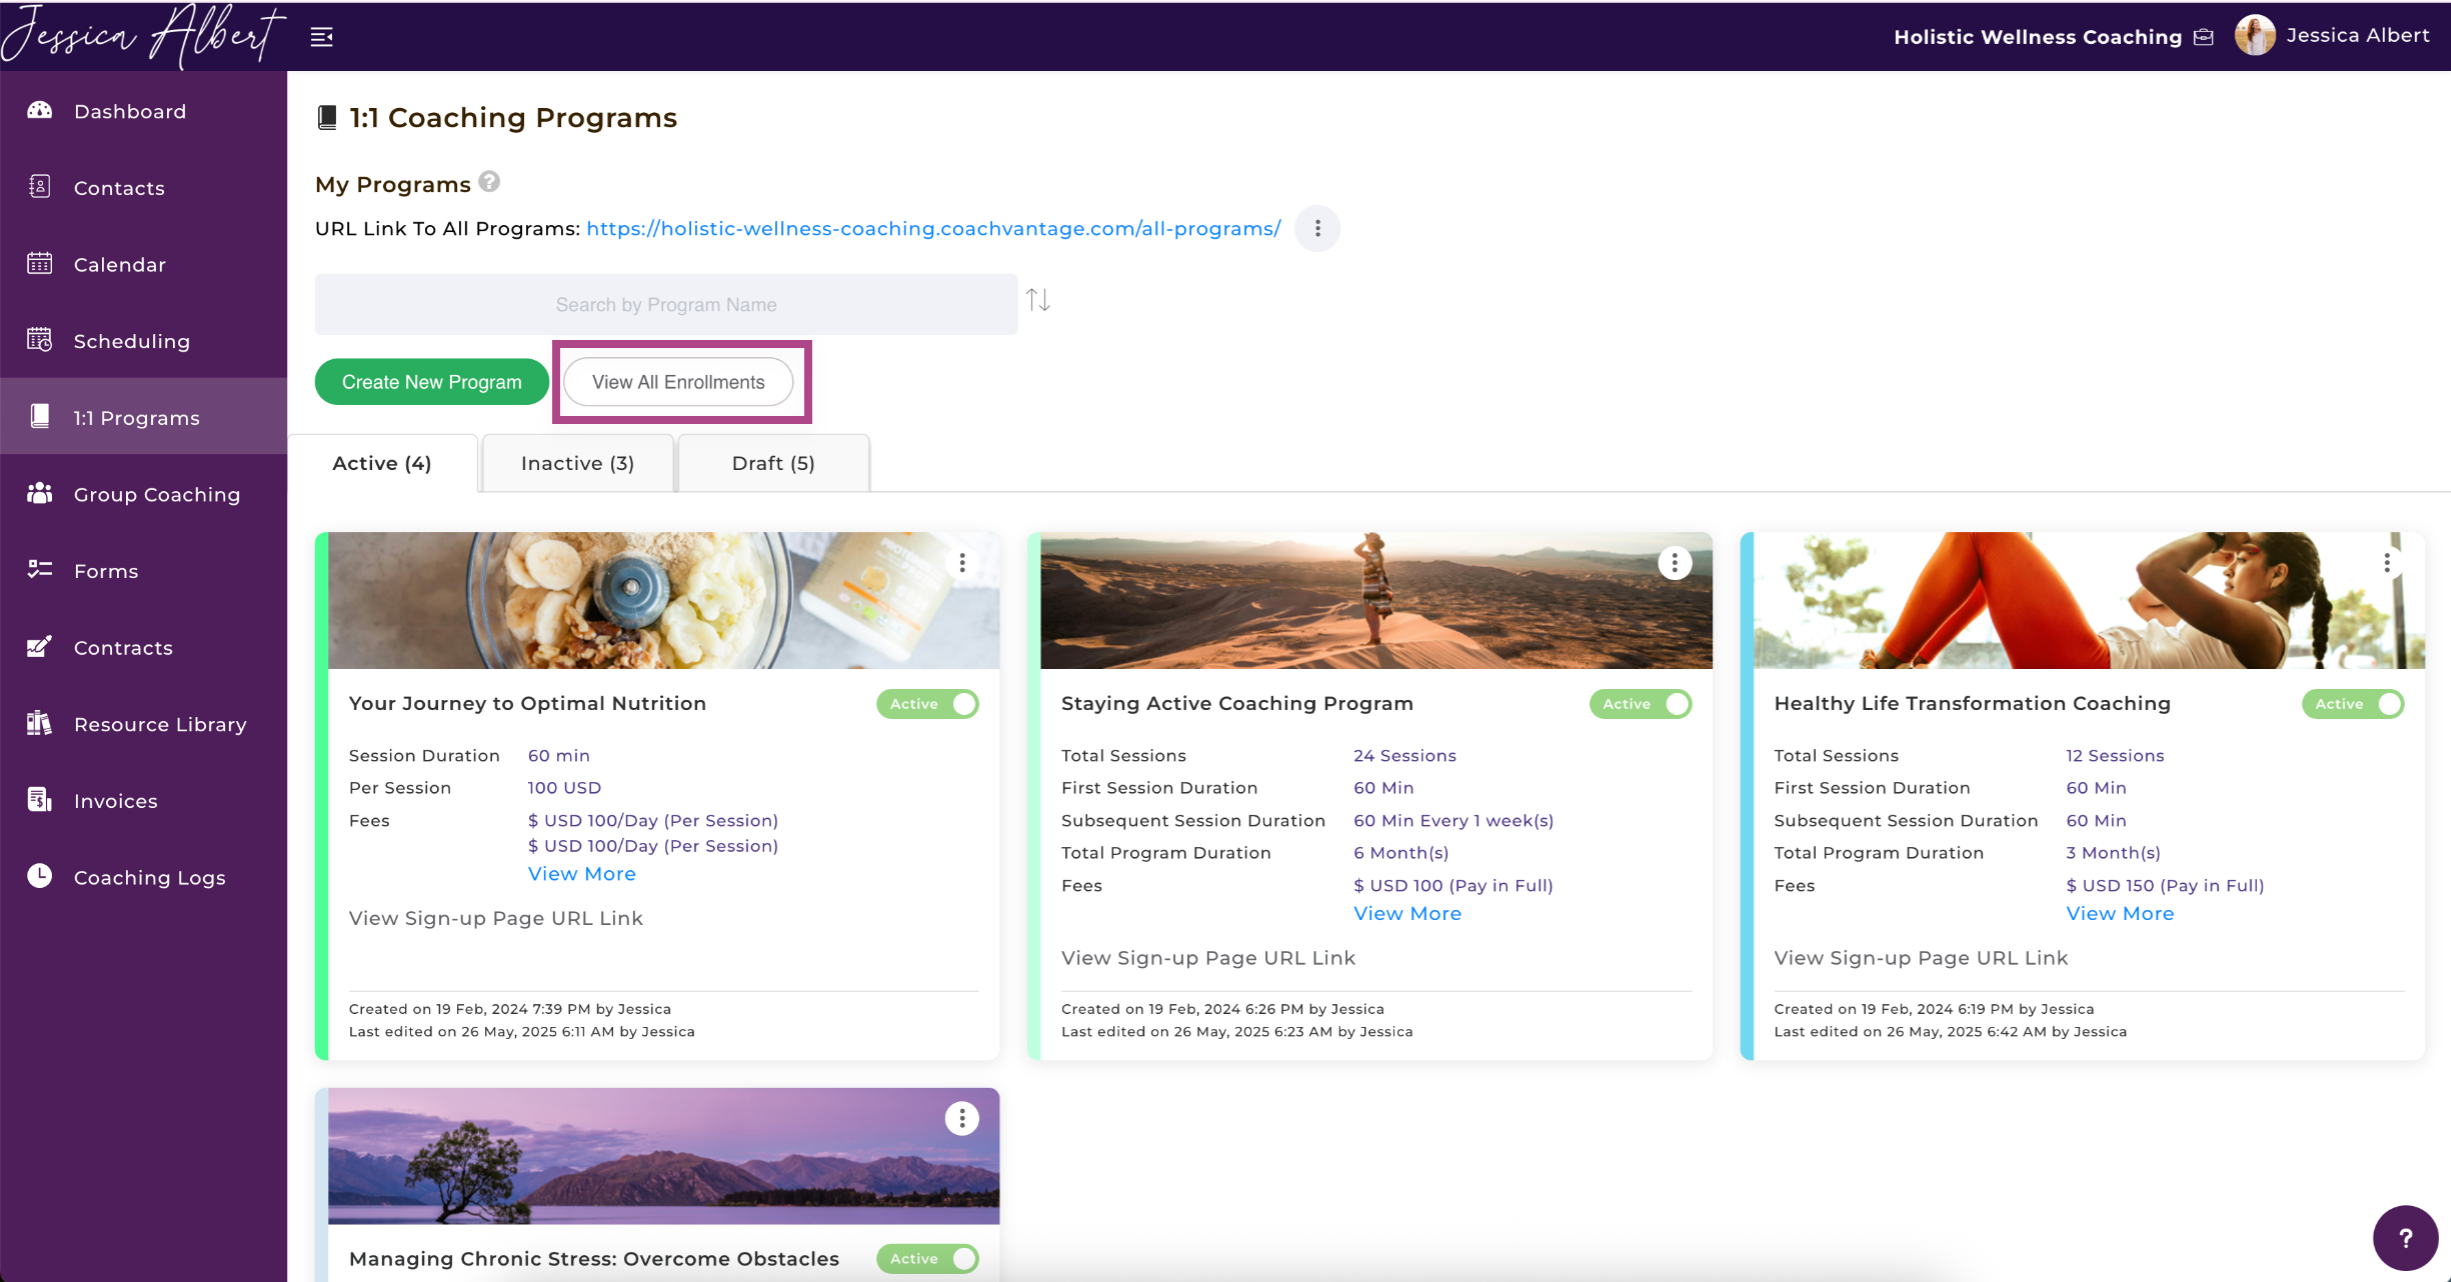Click the 24 Sessions value

click(1405, 756)
